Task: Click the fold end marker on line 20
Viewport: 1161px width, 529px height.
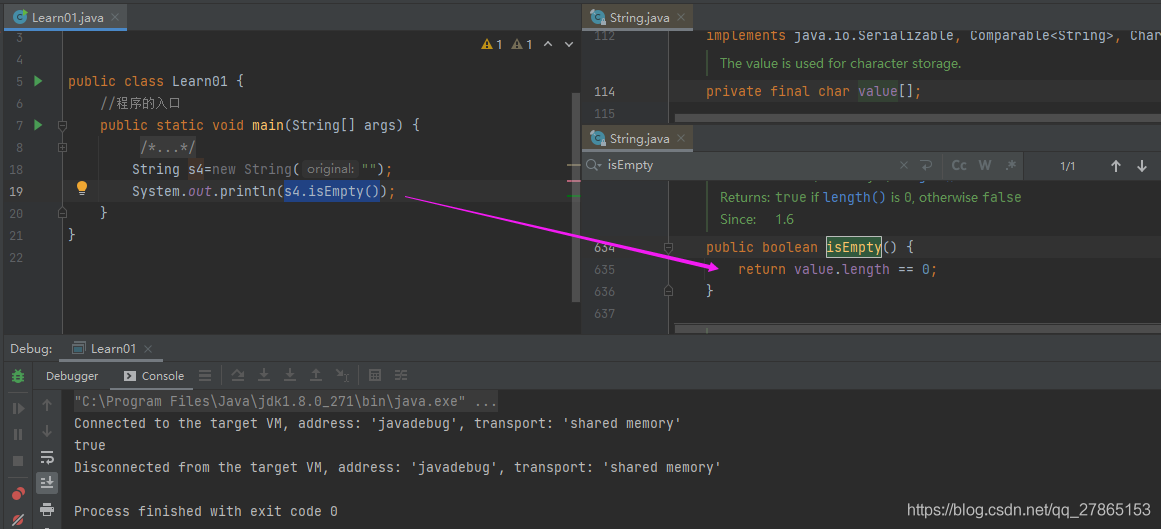Action: 62,213
